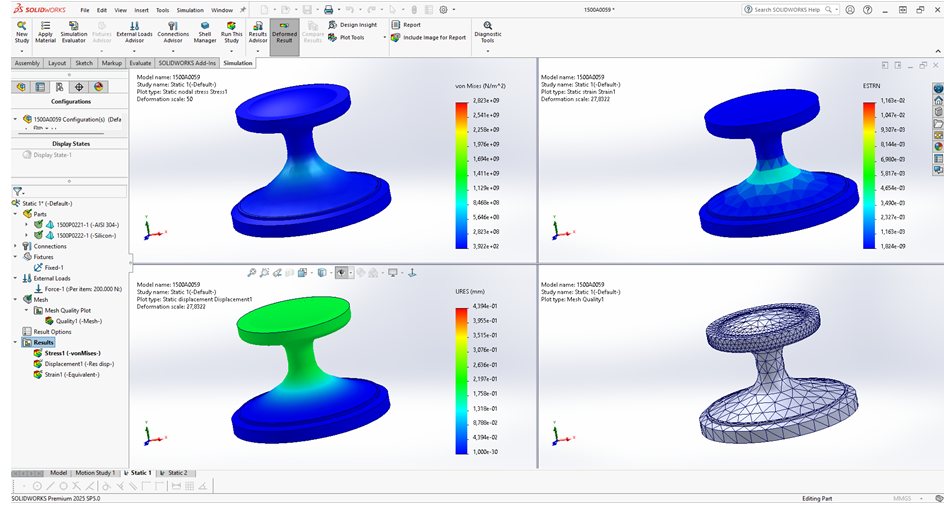Launch the Simulation Evaluator
This screenshot has width=944, height=505.
click(73, 32)
